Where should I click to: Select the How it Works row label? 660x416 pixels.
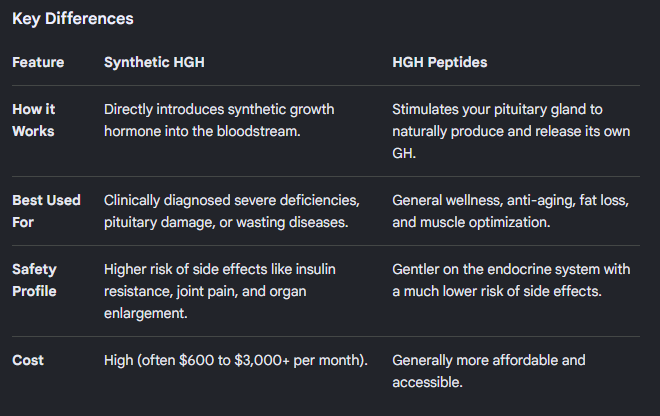pos(34,120)
